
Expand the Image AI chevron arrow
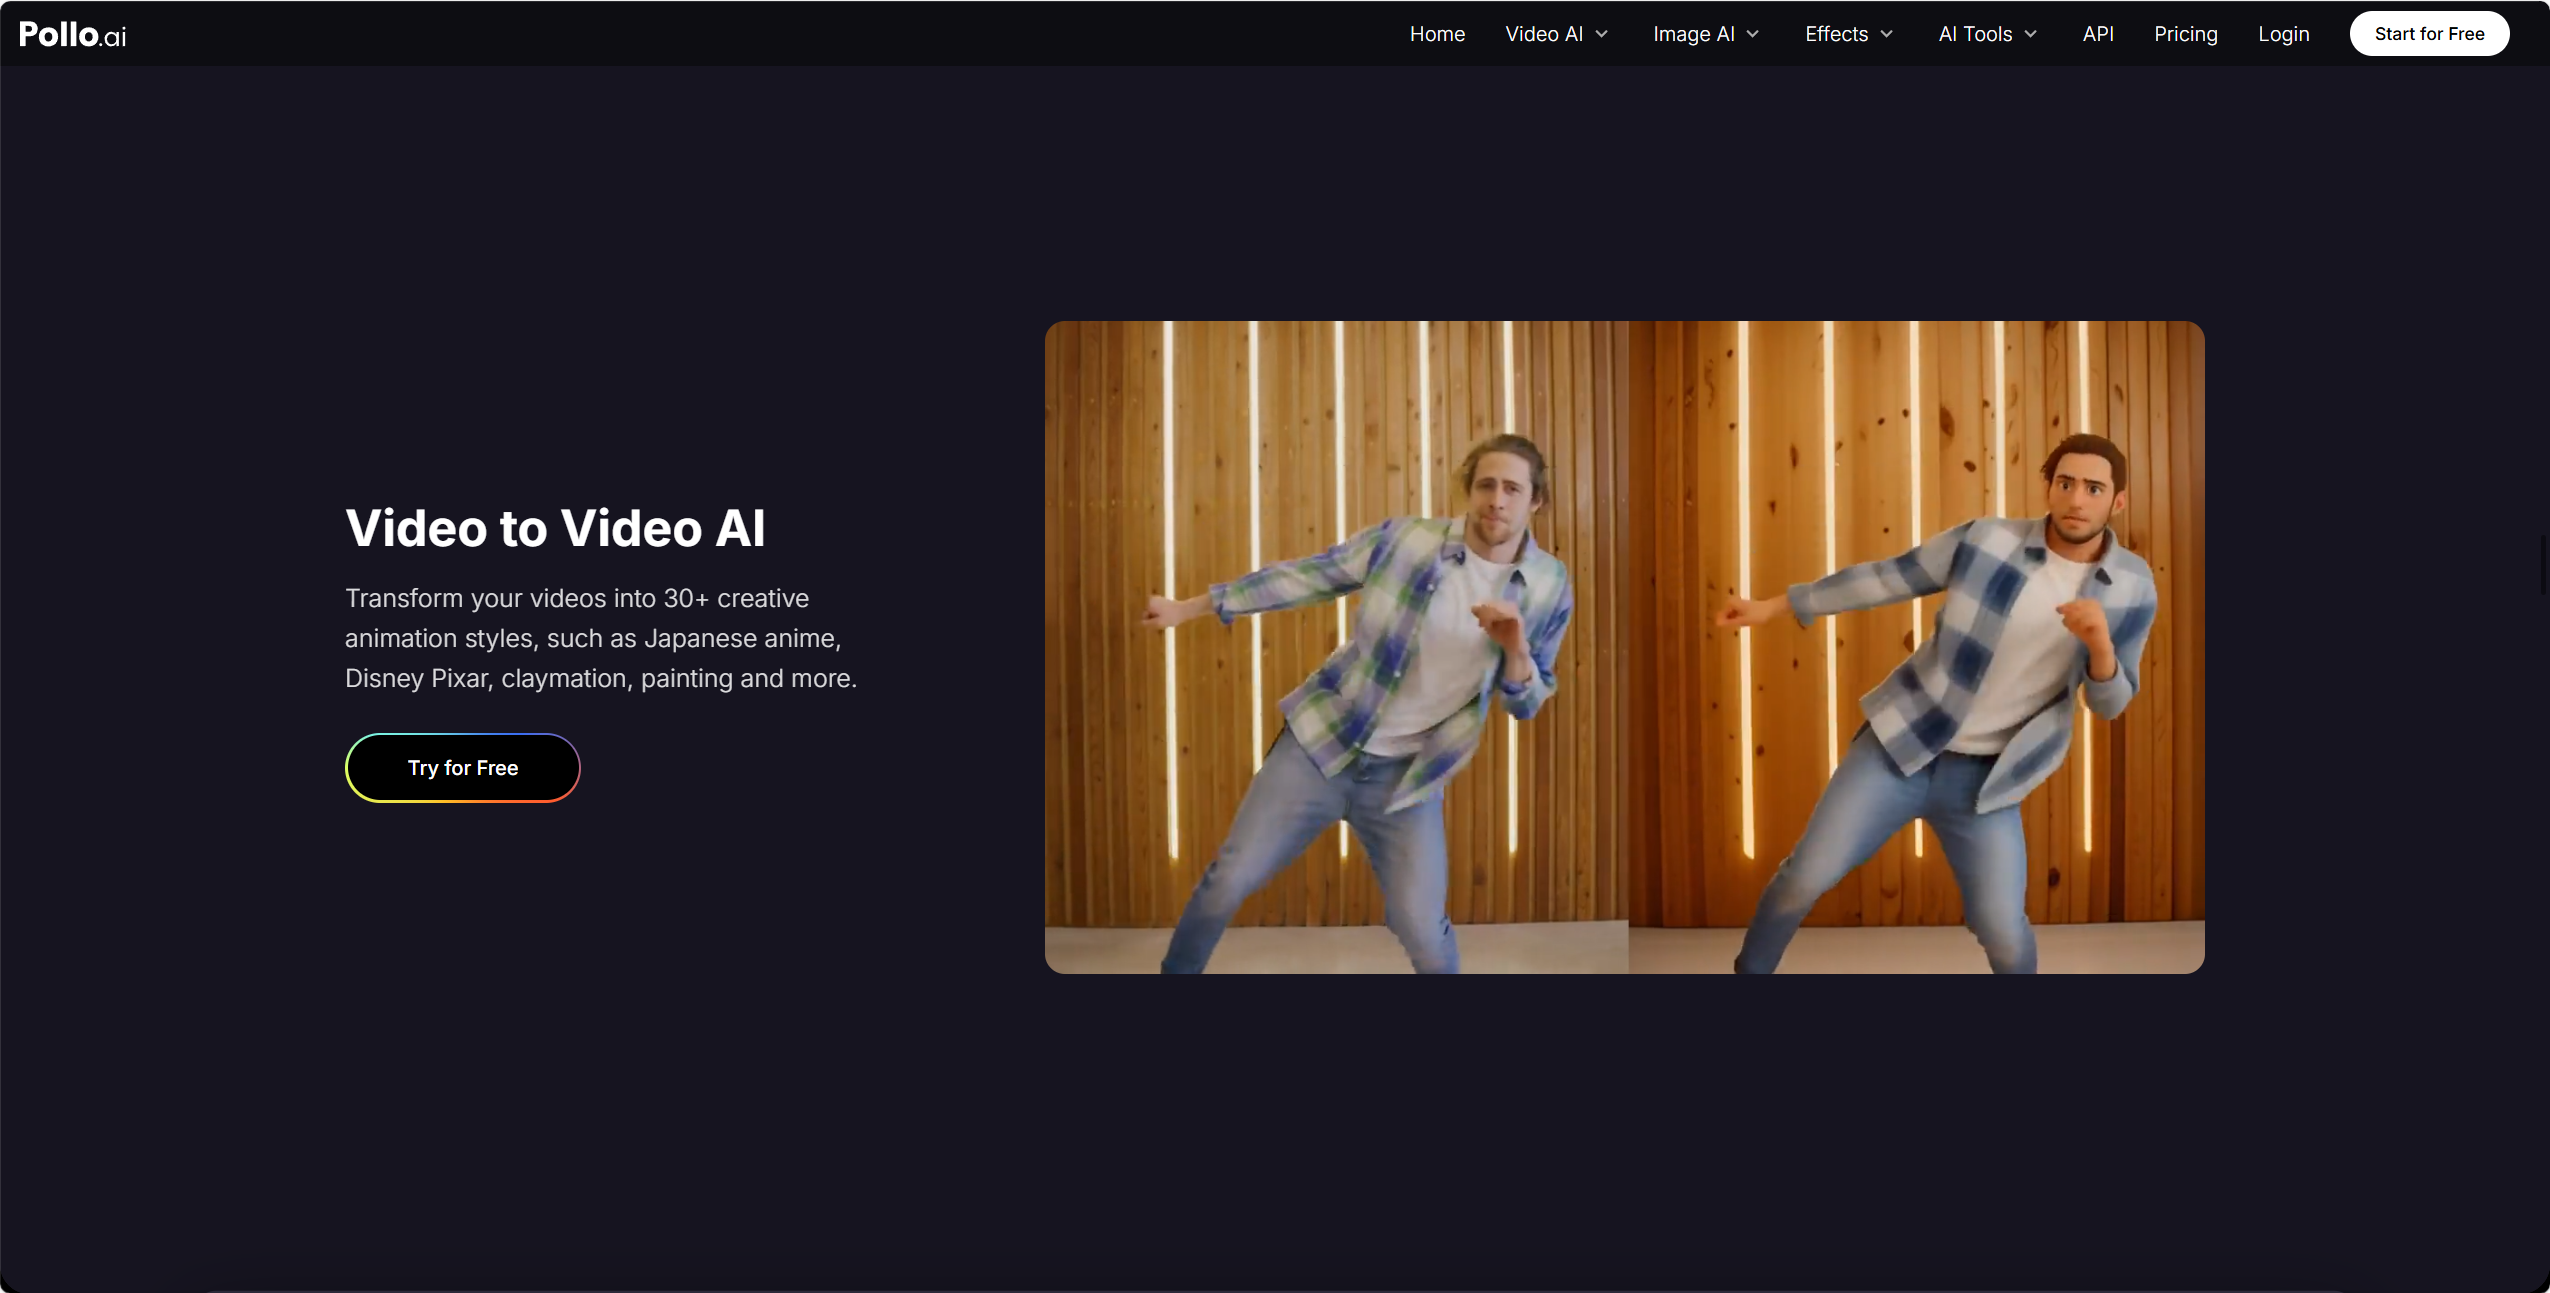pos(1753,34)
